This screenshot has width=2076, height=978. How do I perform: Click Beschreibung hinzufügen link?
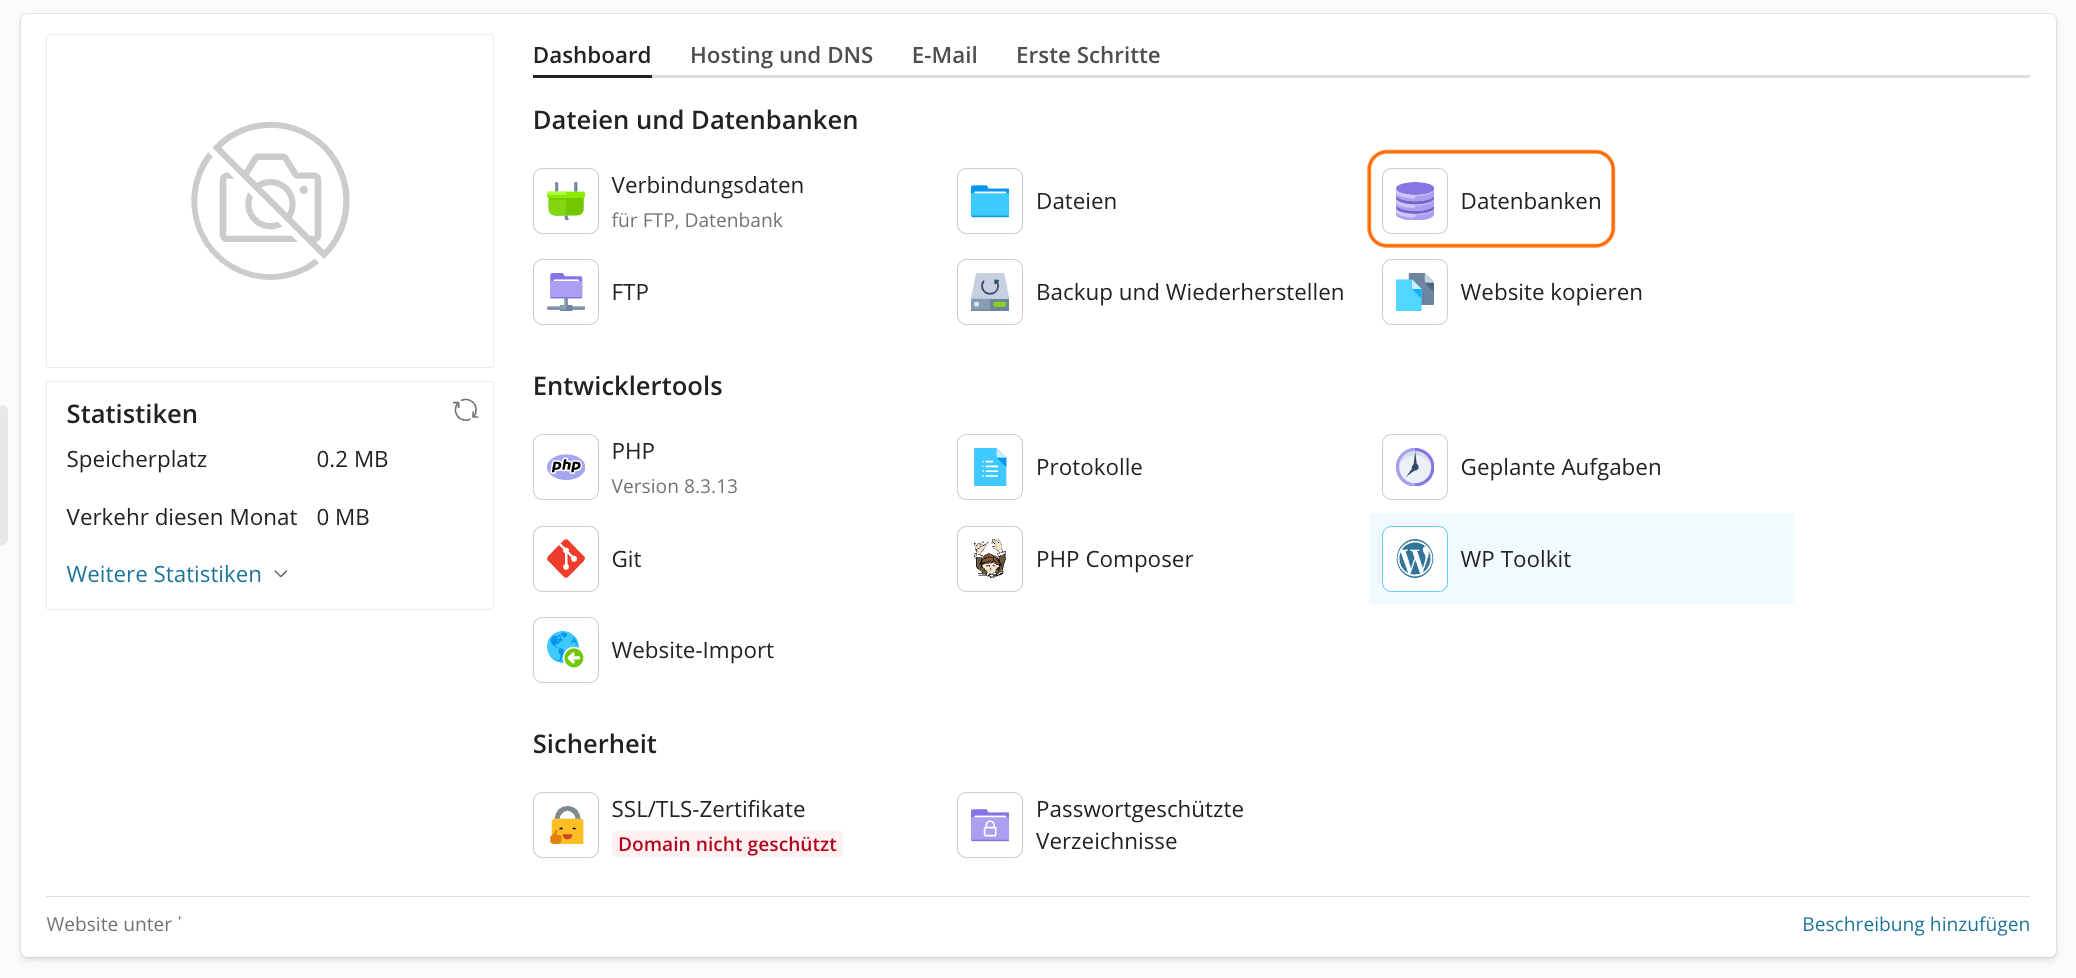click(1915, 924)
